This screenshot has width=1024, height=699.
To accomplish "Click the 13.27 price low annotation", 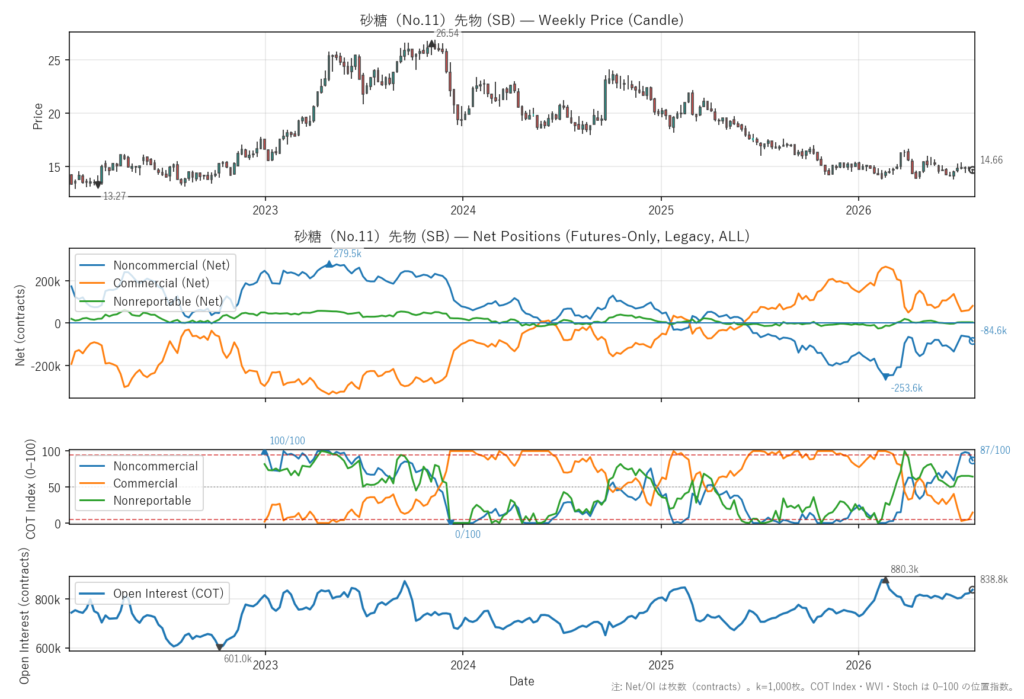I will point(114,196).
